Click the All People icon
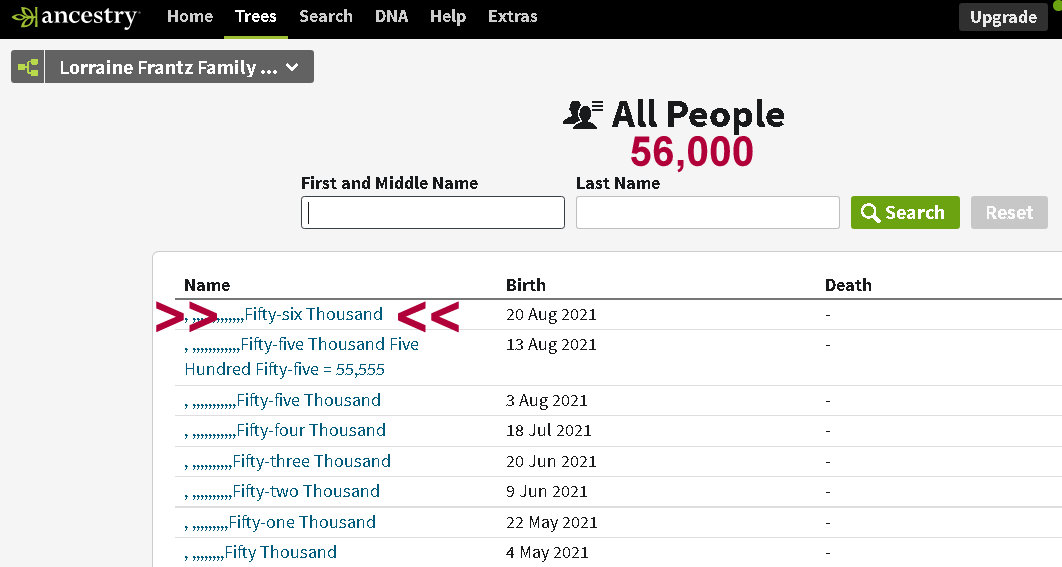The height and width of the screenshot is (567, 1062). tap(584, 115)
